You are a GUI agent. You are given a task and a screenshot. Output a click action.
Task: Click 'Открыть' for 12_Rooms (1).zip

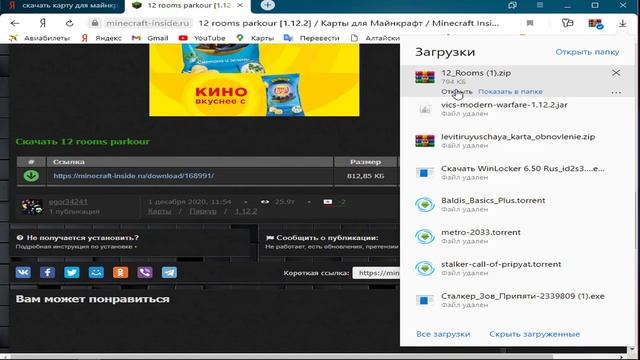point(456,91)
